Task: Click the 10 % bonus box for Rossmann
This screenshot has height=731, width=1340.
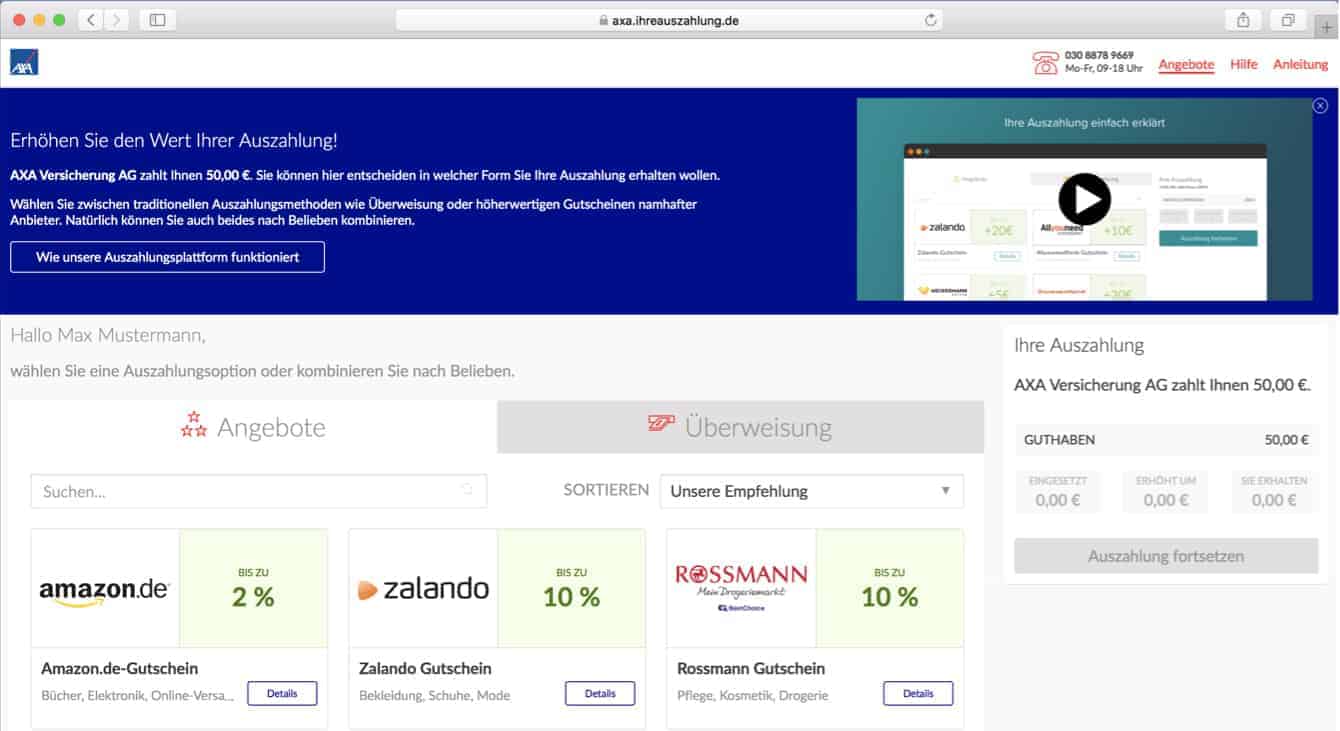Action: (890, 588)
